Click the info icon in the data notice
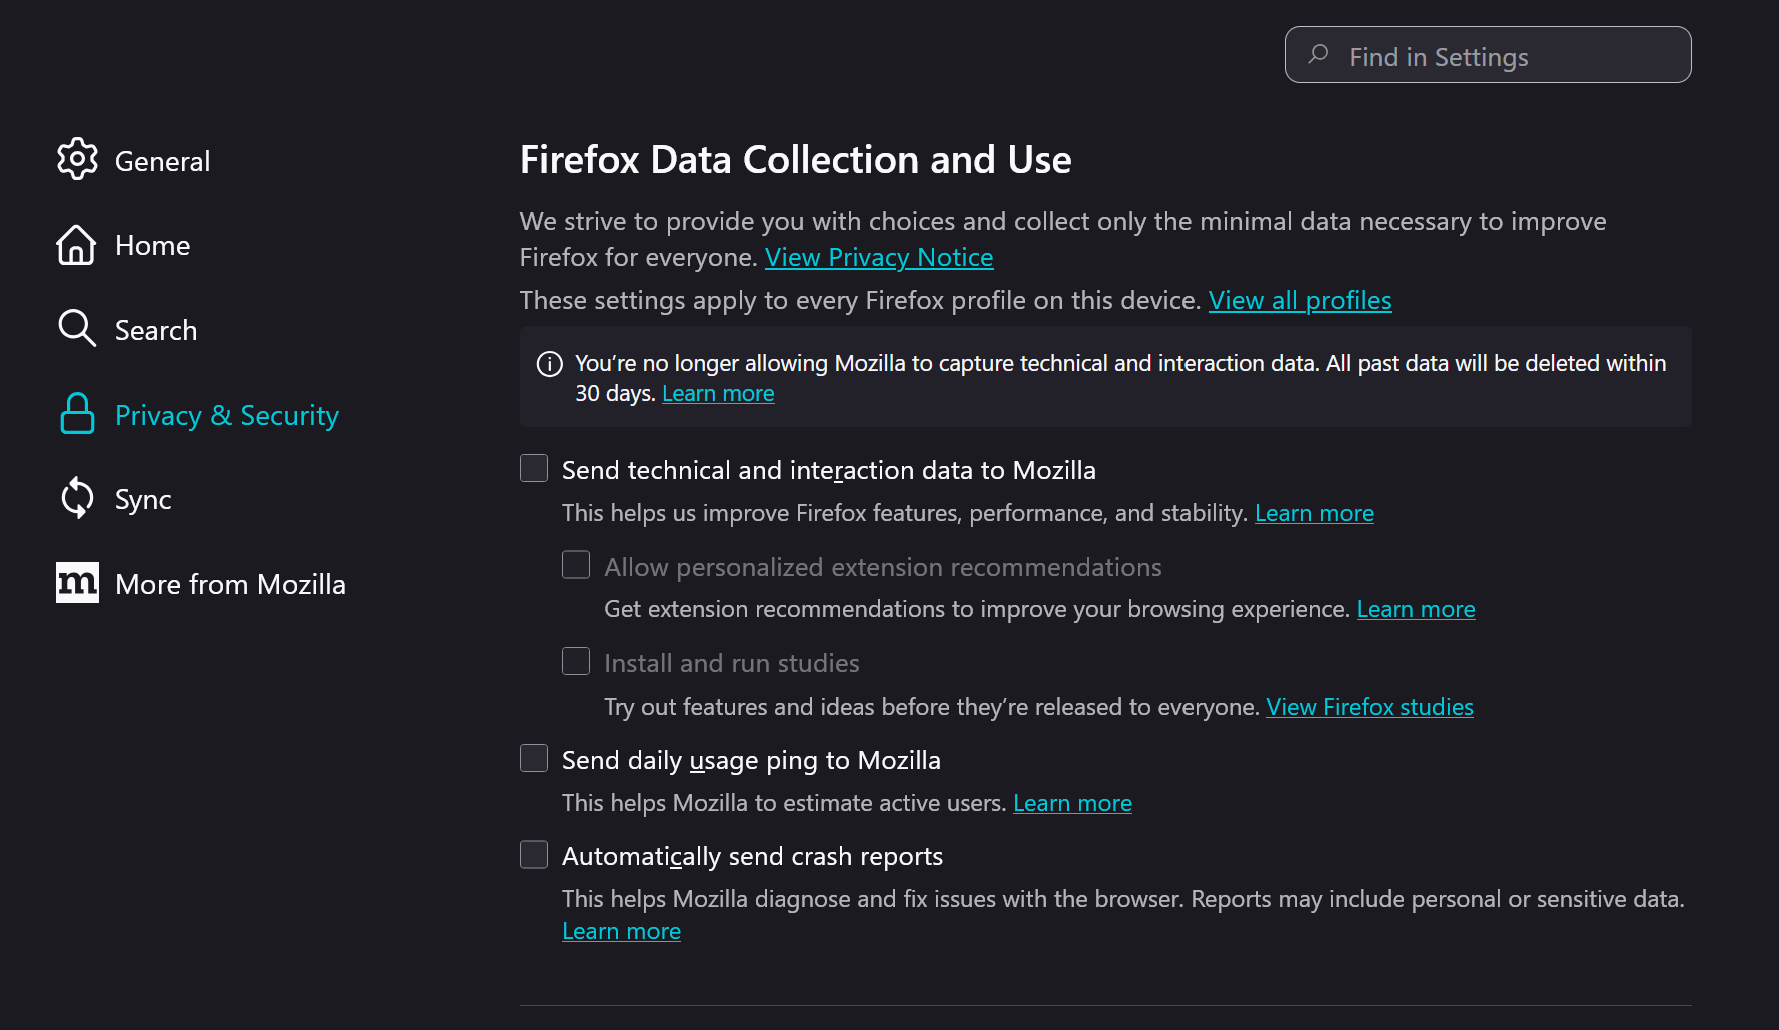The width and height of the screenshot is (1779, 1030). [x=549, y=364]
